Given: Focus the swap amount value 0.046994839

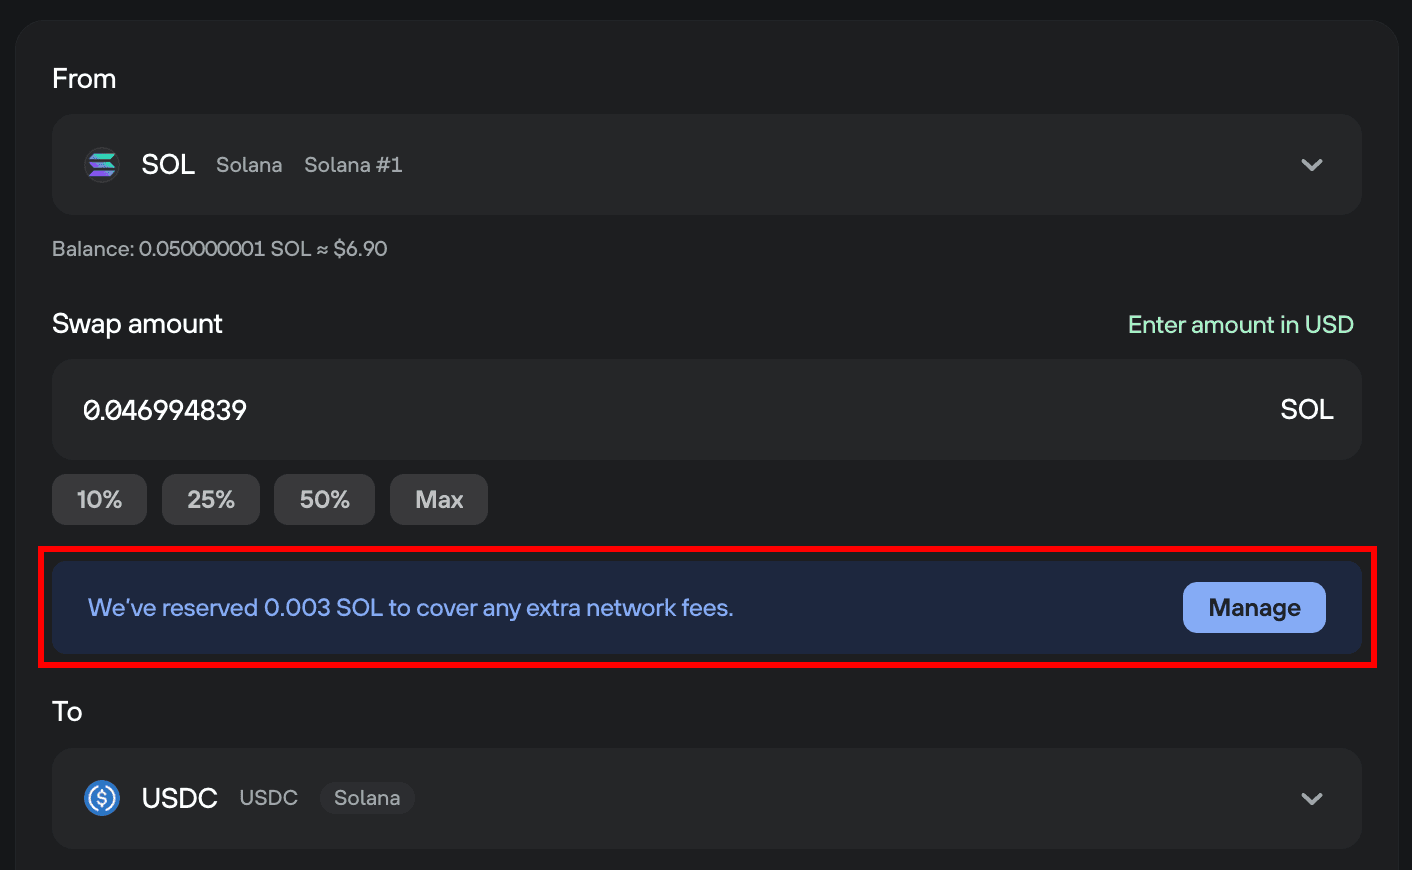Looking at the screenshot, I should pyautogui.click(x=165, y=410).
